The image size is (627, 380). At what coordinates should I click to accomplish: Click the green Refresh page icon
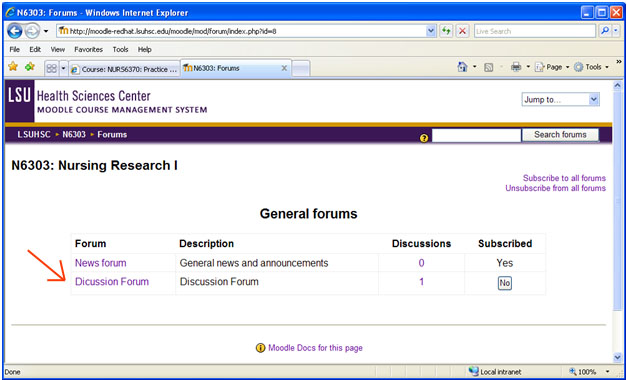(x=446, y=31)
